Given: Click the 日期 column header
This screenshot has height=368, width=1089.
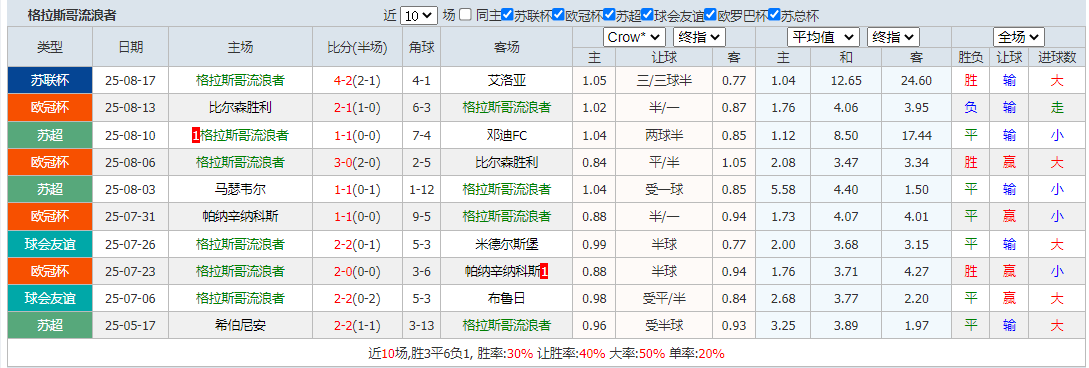Looking at the screenshot, I should coord(131,47).
